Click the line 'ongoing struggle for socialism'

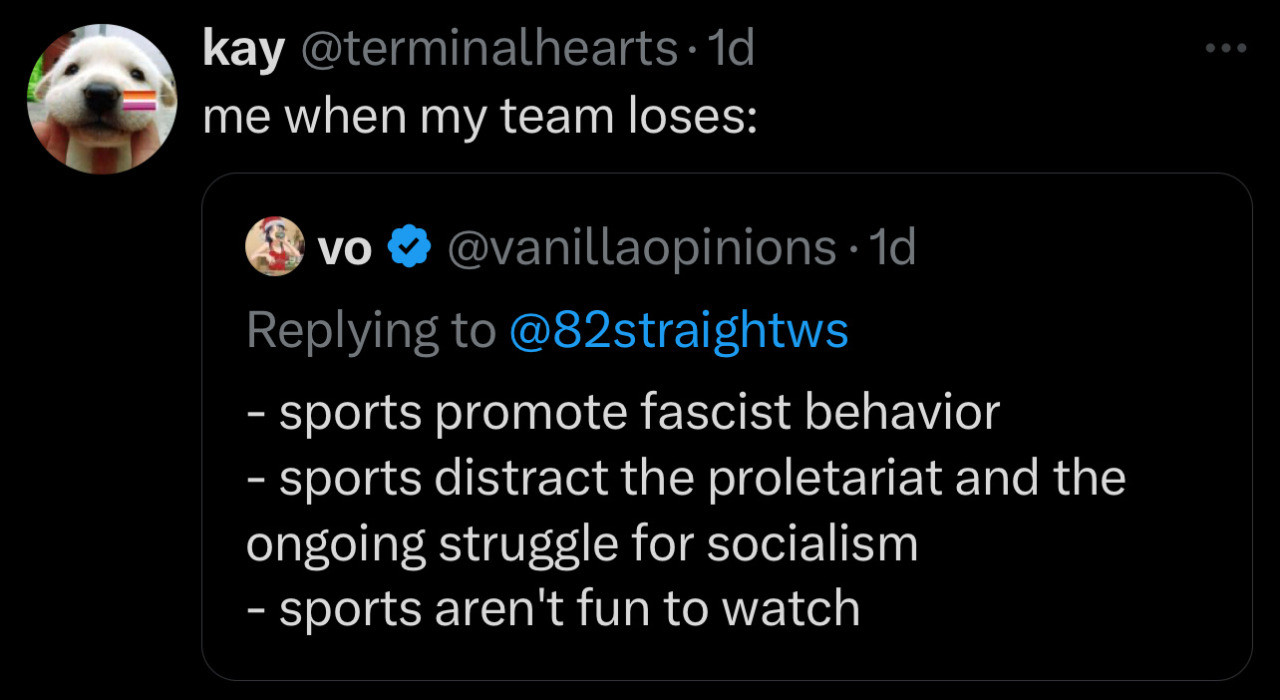coord(582,544)
